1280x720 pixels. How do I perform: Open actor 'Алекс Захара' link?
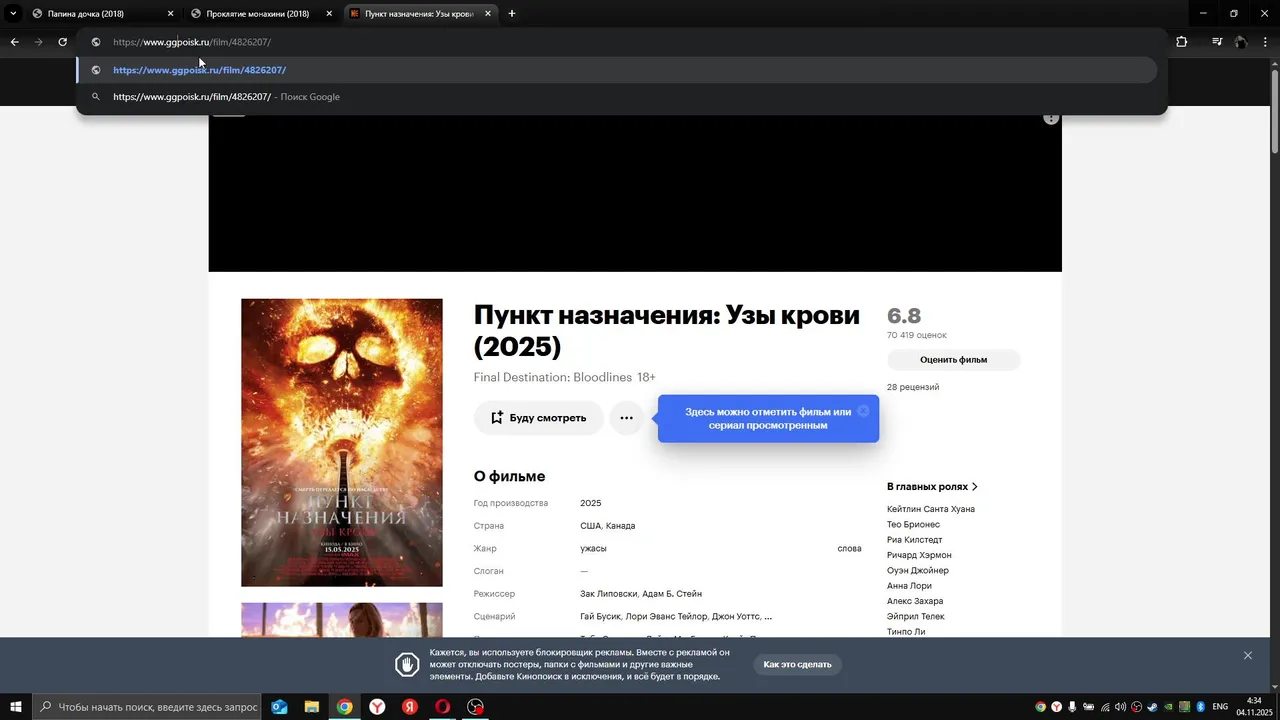(915, 601)
